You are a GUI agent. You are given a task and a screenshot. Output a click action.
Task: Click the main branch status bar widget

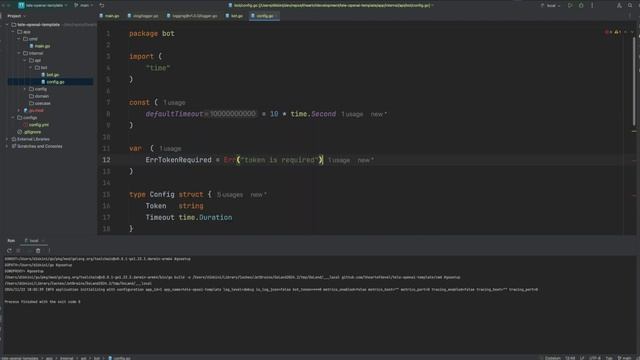[625, 358]
